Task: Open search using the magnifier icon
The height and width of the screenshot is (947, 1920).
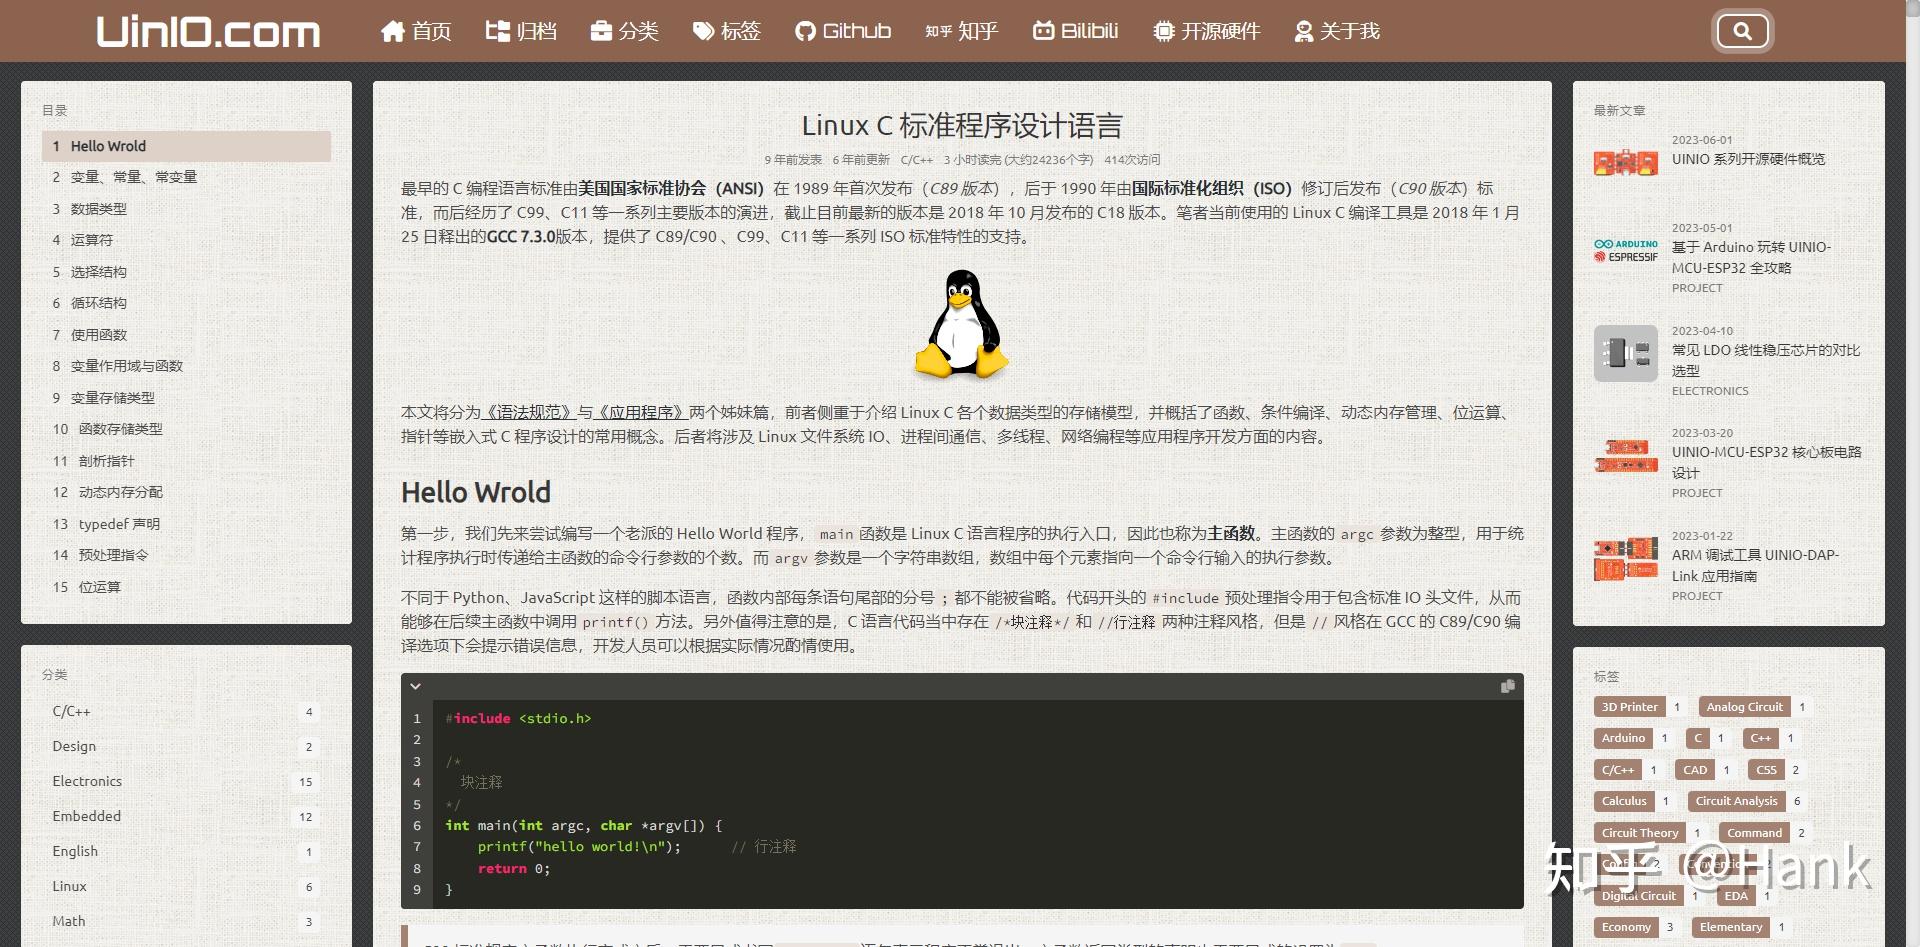Action: [x=1742, y=30]
